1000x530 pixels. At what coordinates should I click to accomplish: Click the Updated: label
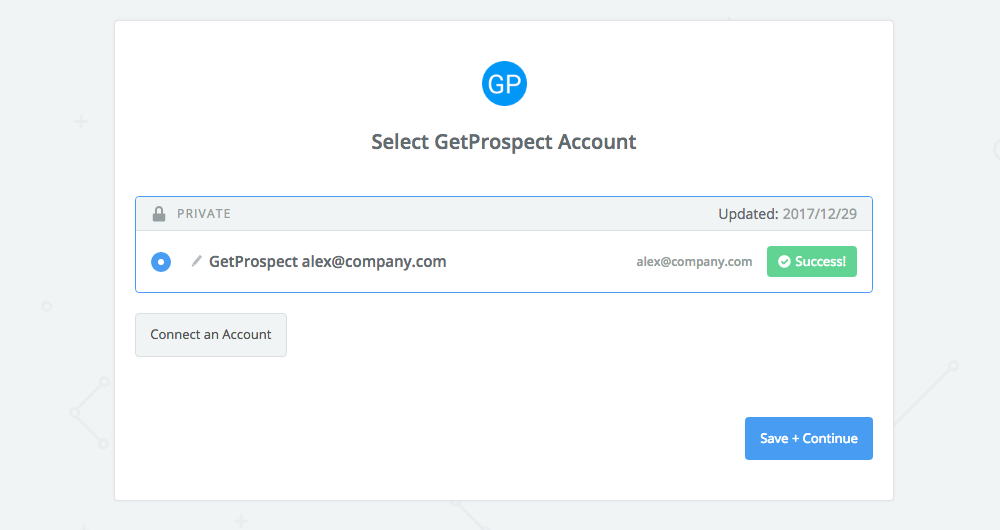point(748,214)
